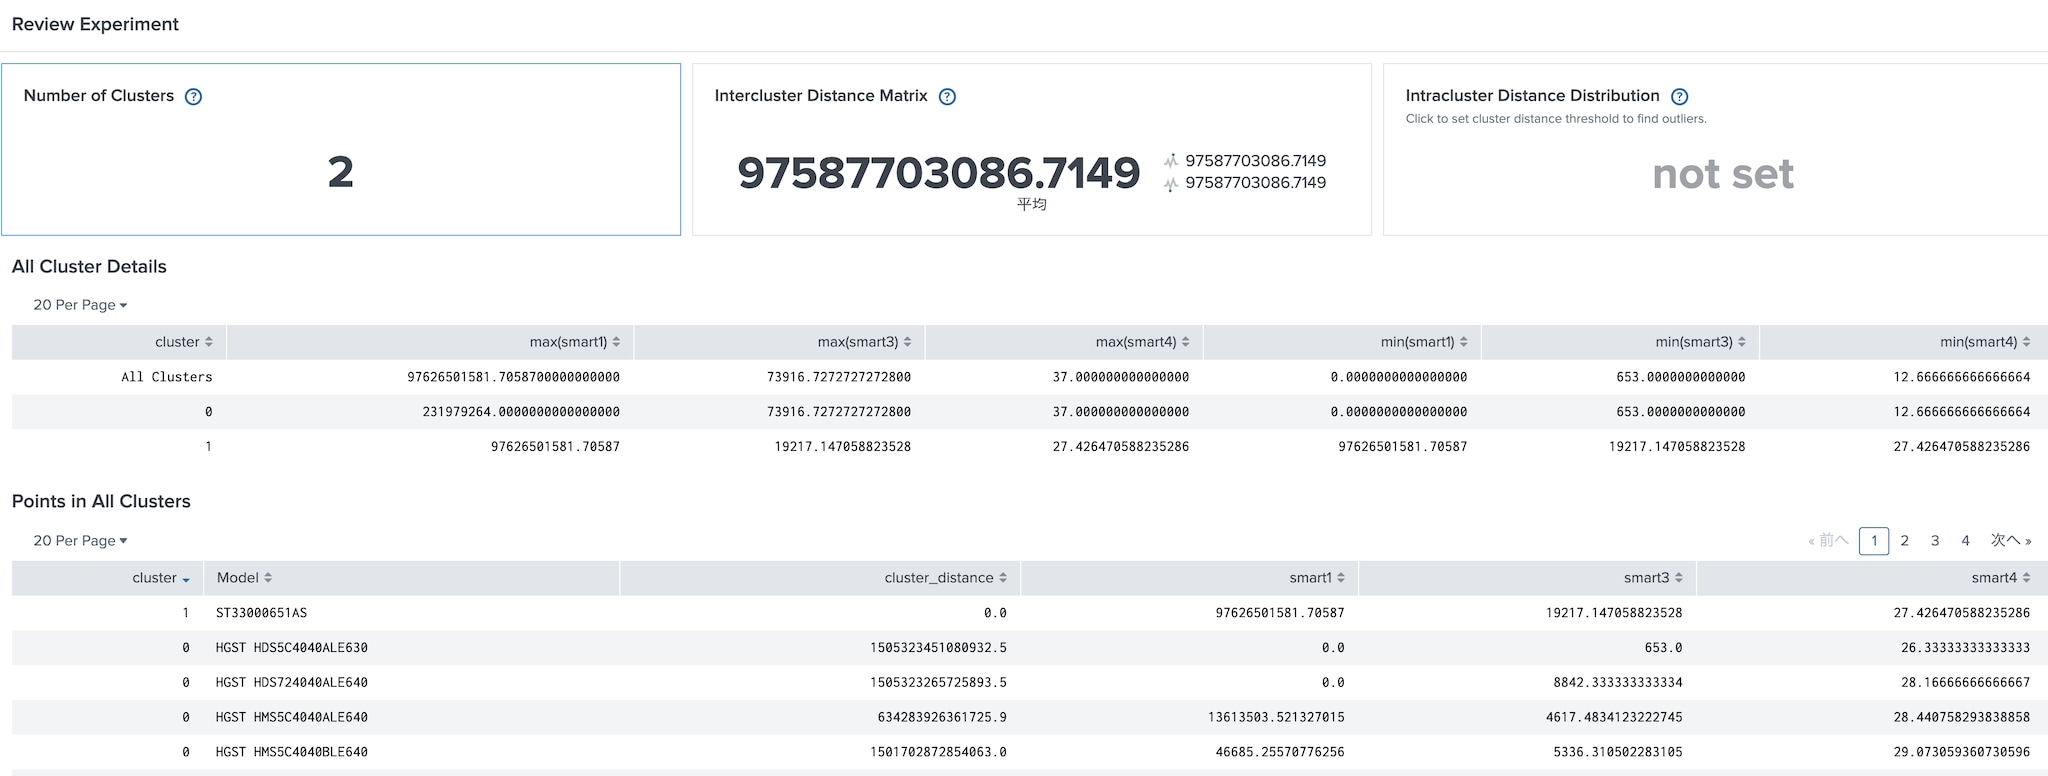Click the 231979264.0000000000000000 max(smart1) value
Screen dimensions: 2048x776
[x=521, y=412]
